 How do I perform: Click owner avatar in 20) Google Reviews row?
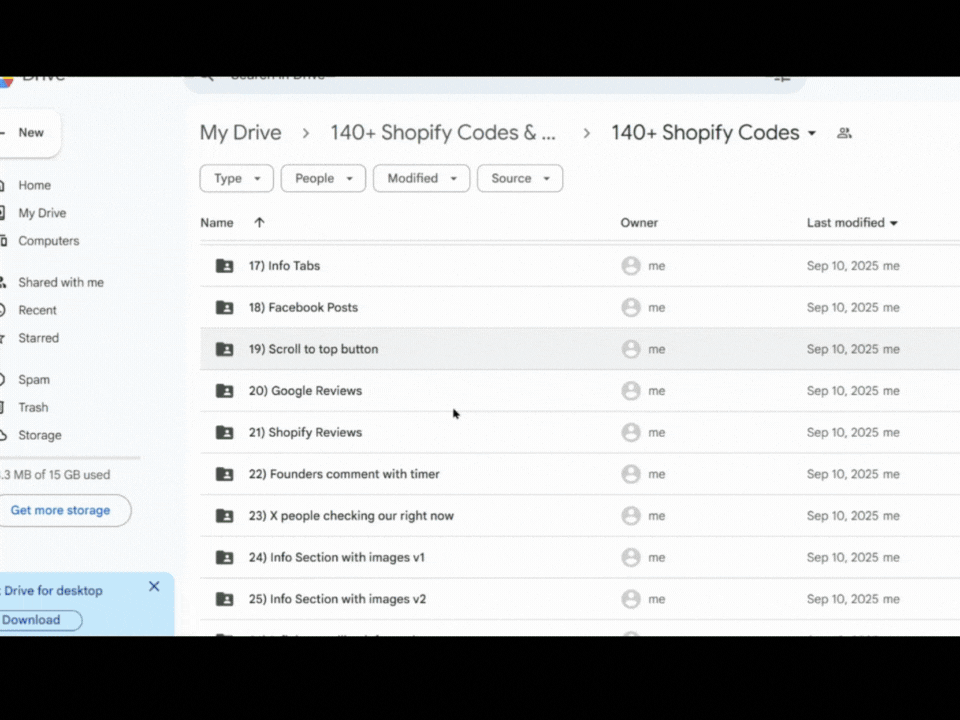(631, 391)
